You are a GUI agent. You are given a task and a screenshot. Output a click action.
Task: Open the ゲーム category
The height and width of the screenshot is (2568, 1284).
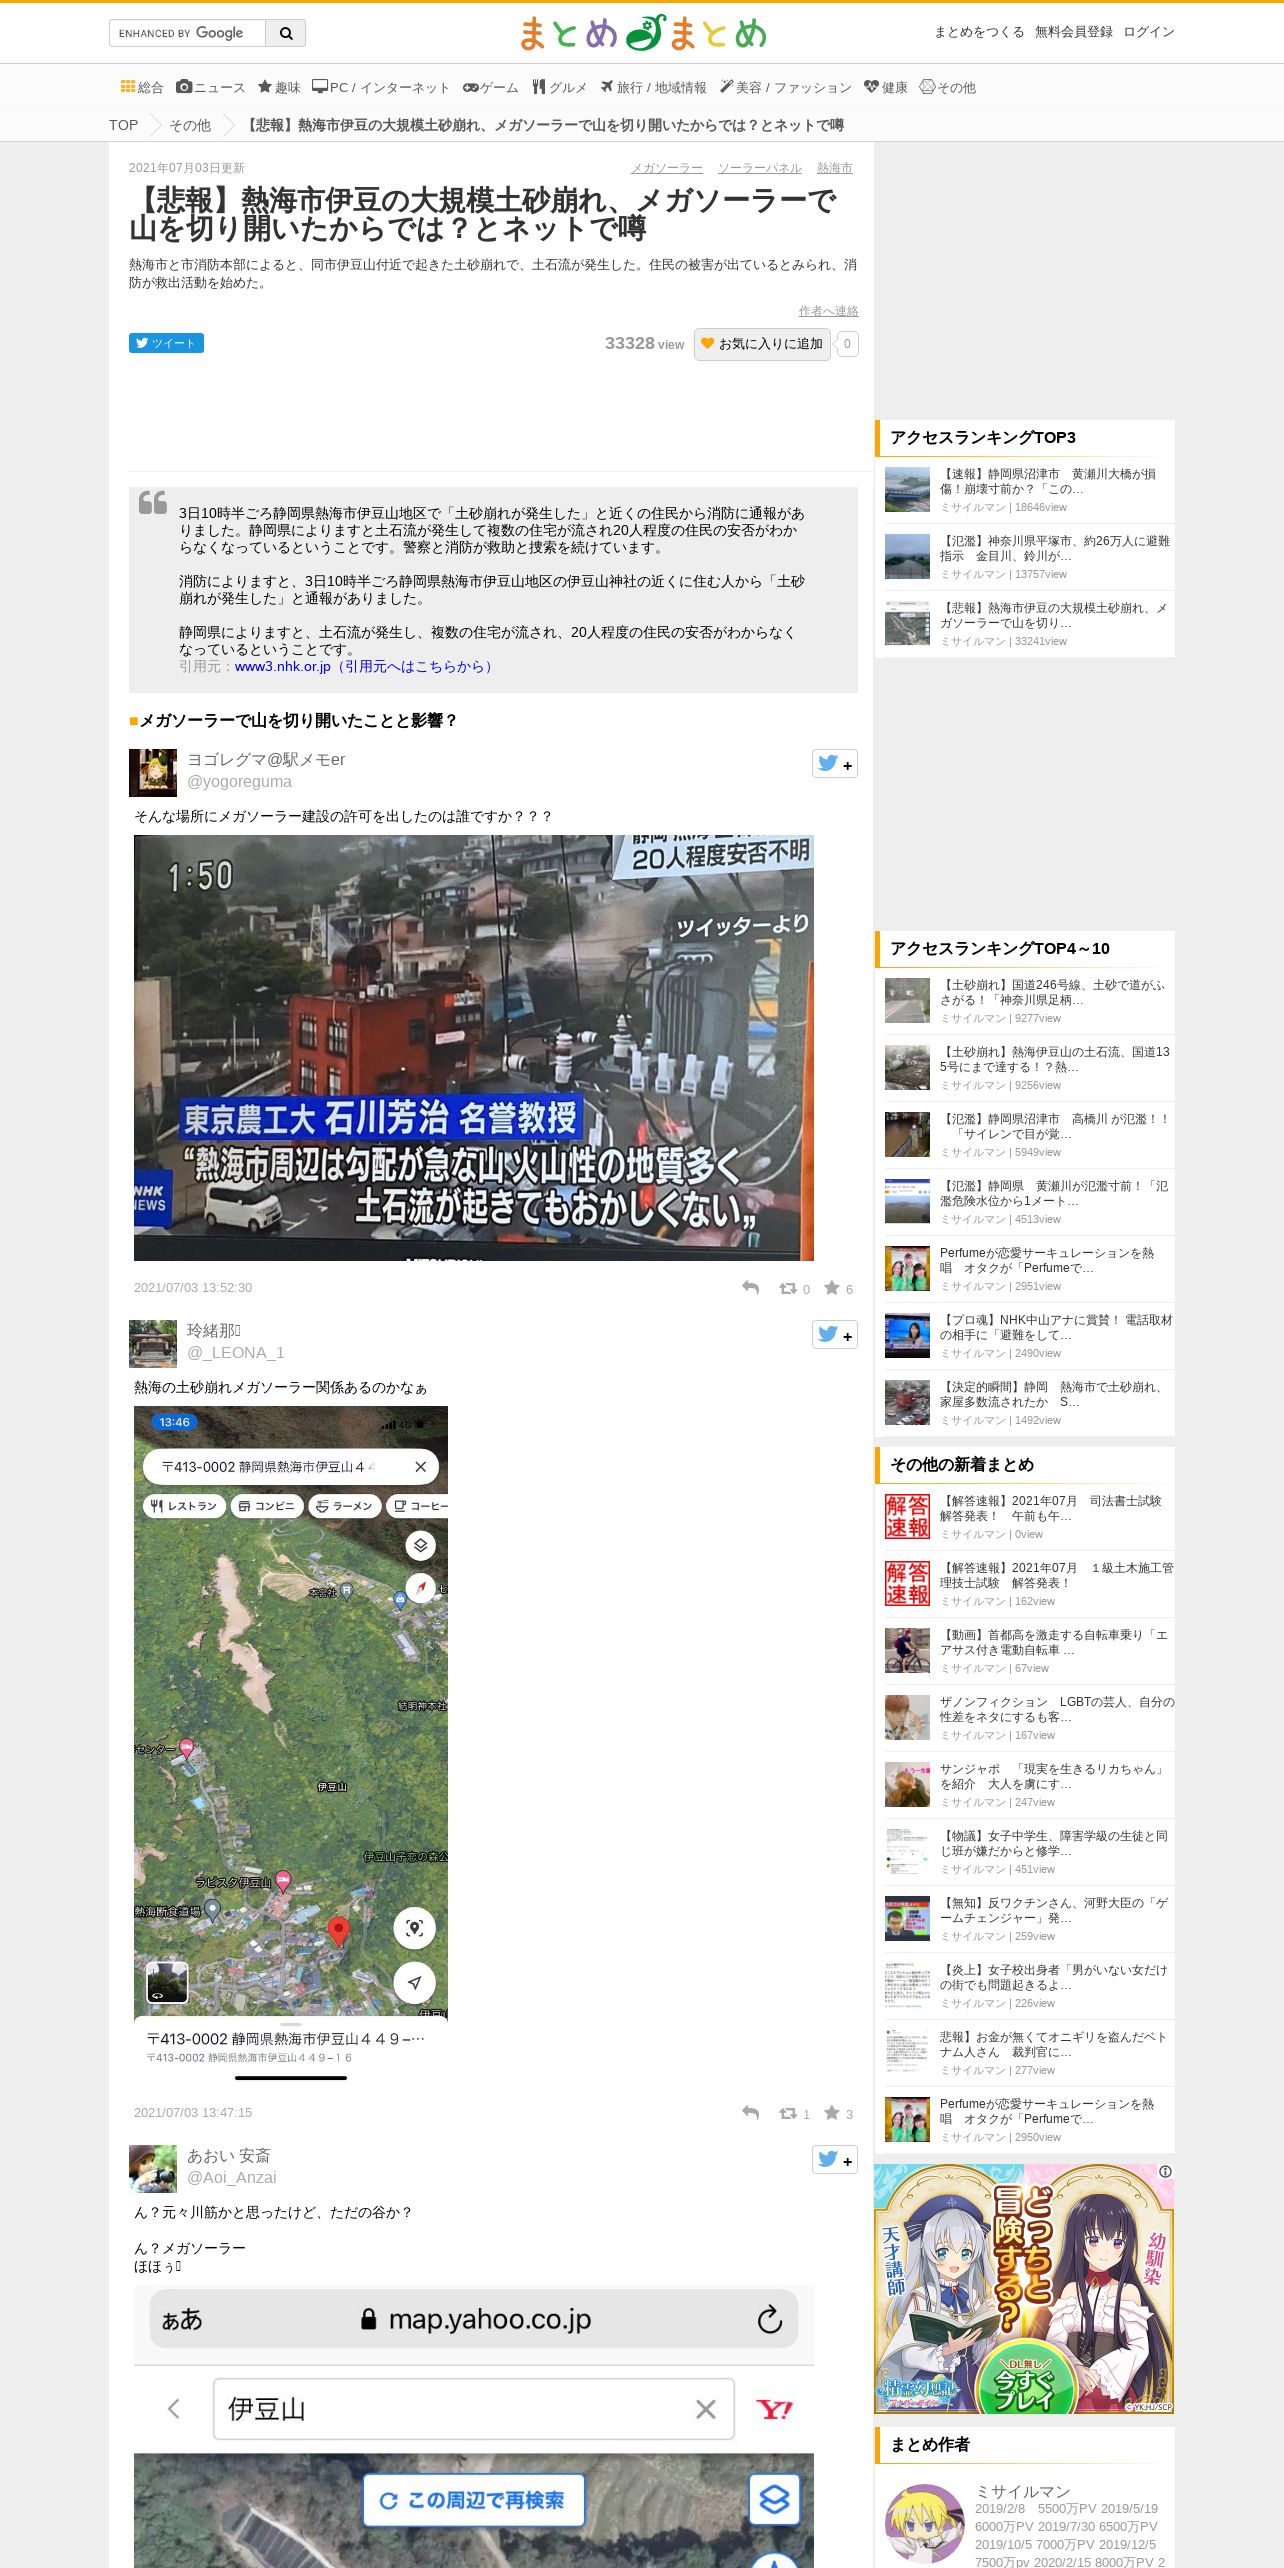(490, 87)
